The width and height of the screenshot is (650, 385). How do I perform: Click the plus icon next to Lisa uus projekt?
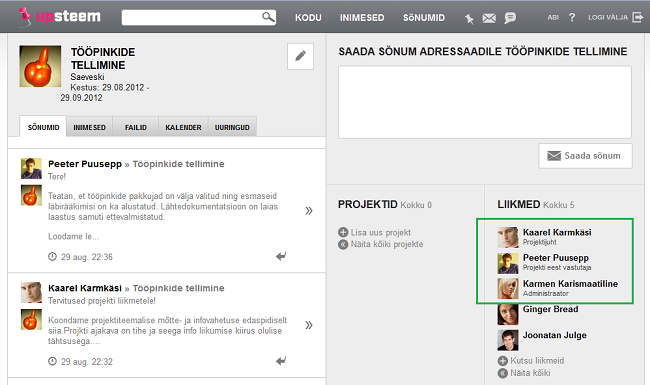pyautogui.click(x=343, y=232)
